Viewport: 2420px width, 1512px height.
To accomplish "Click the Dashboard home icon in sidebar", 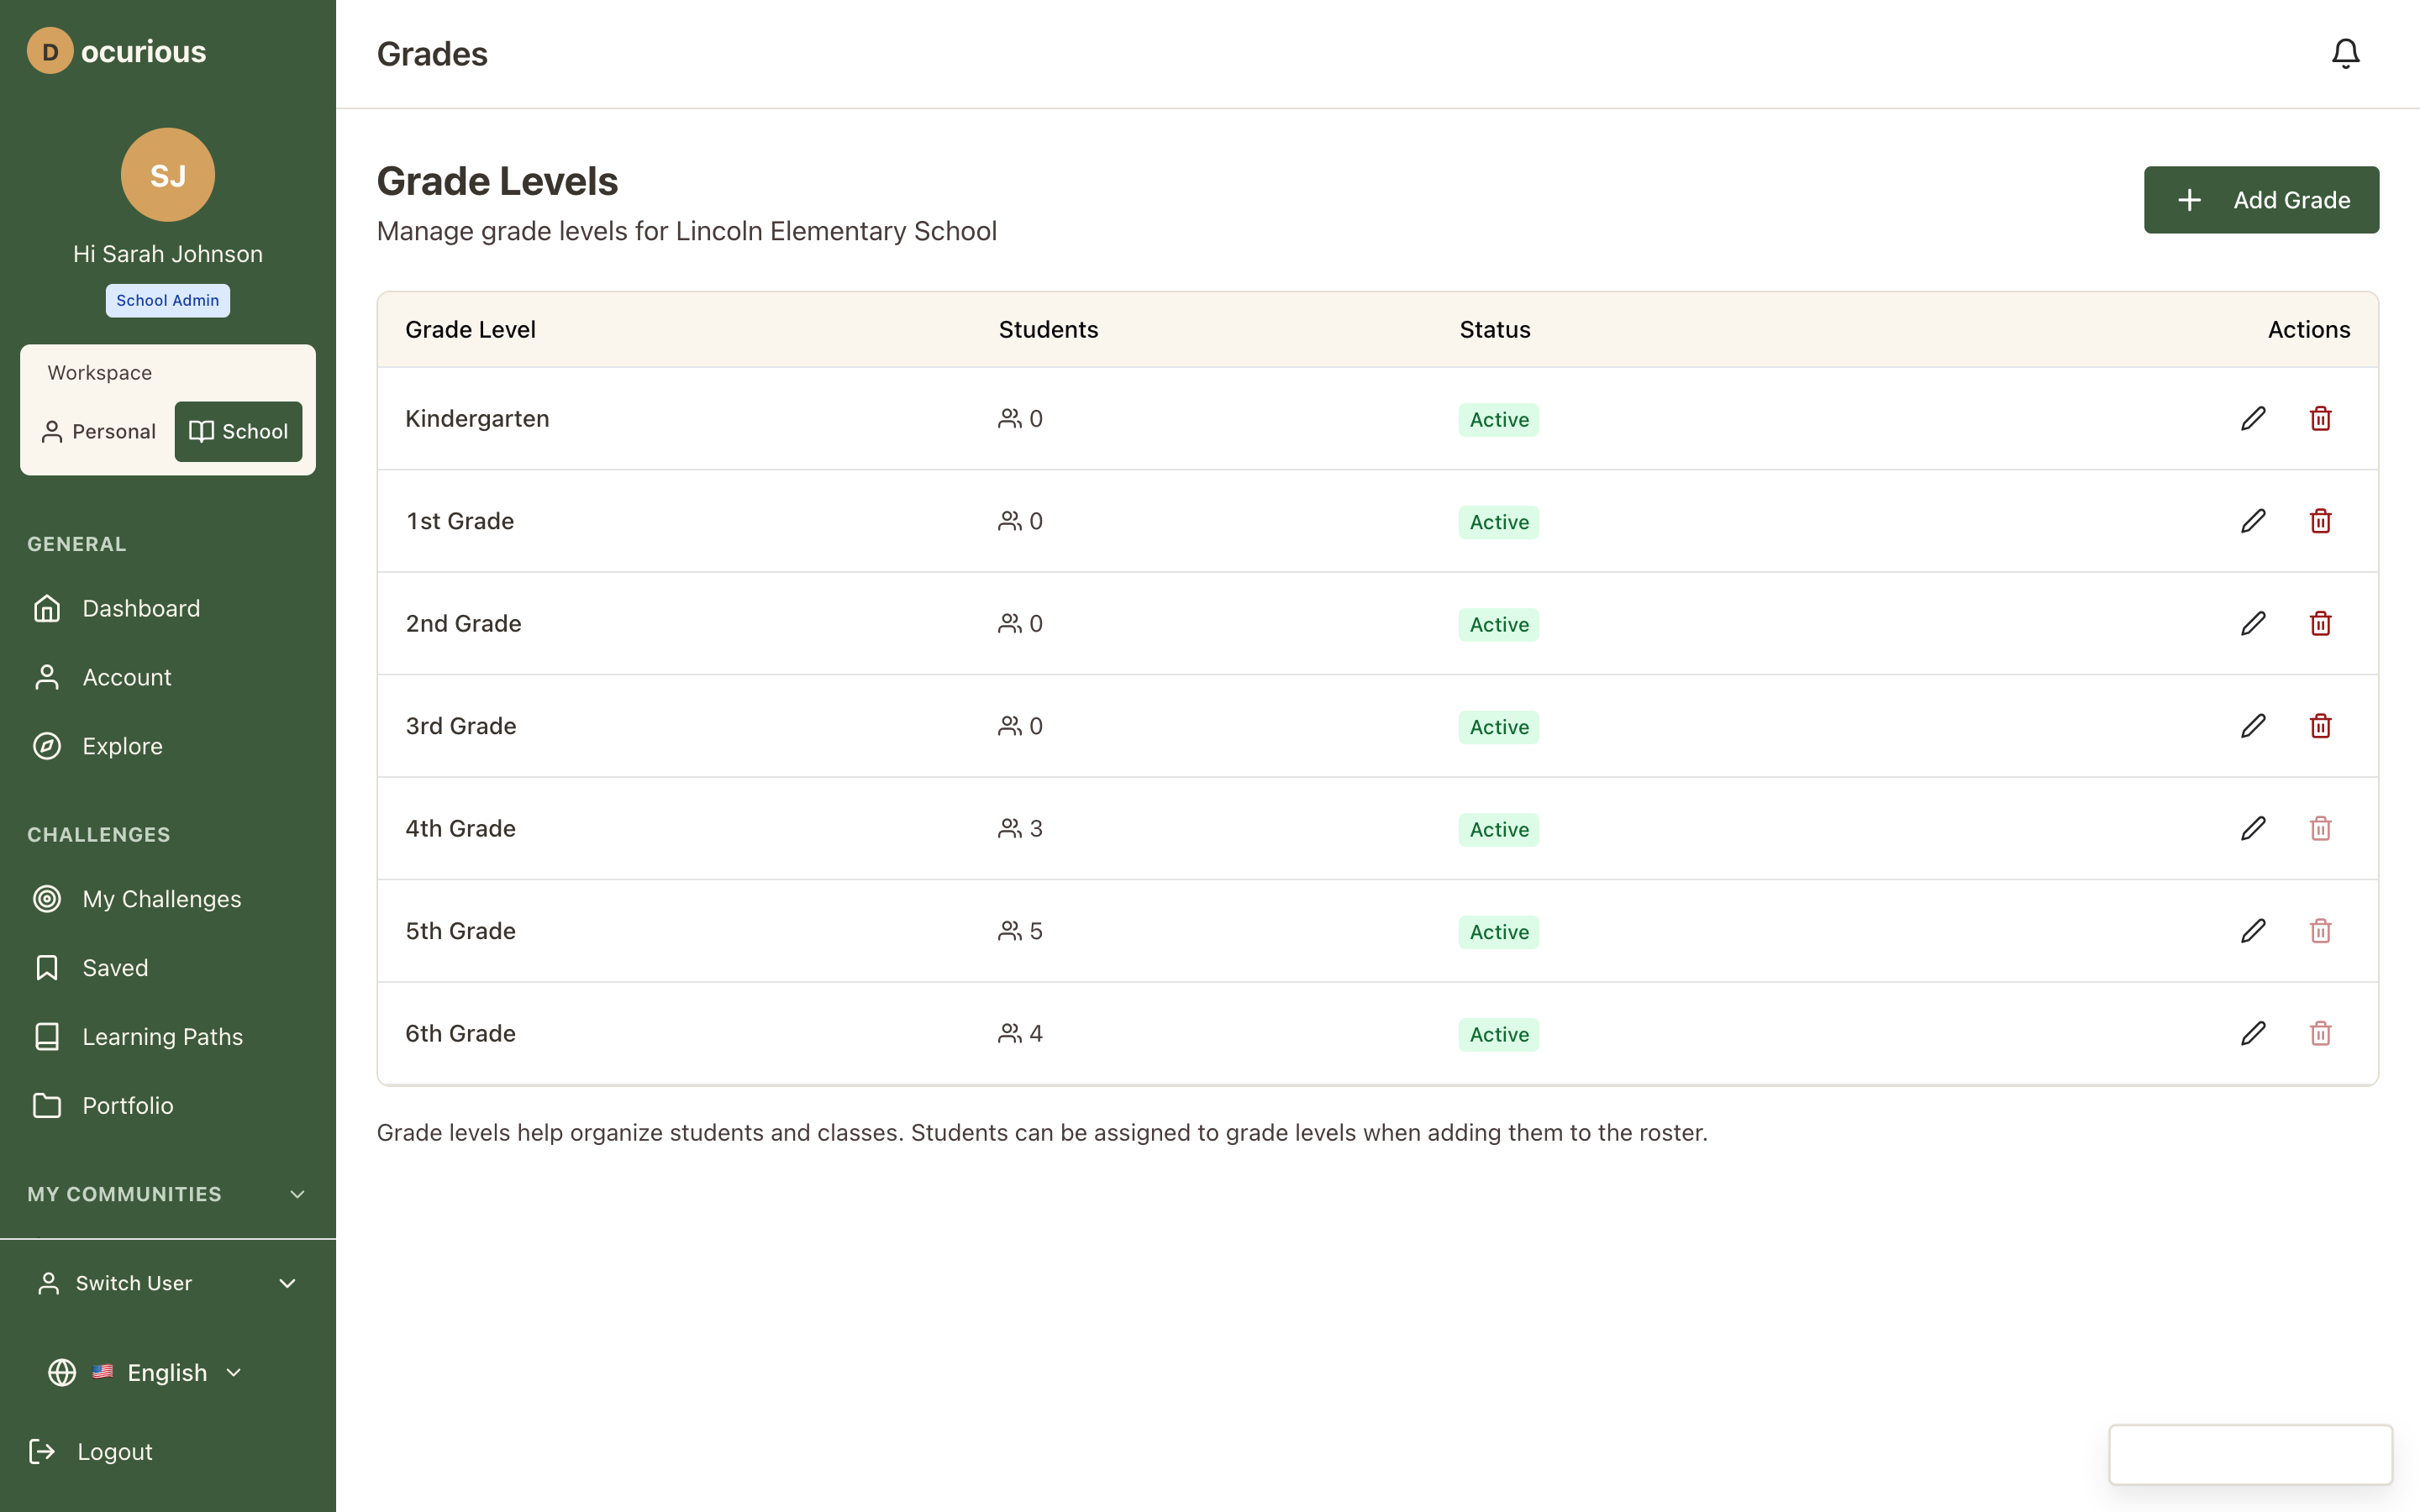I will point(47,608).
